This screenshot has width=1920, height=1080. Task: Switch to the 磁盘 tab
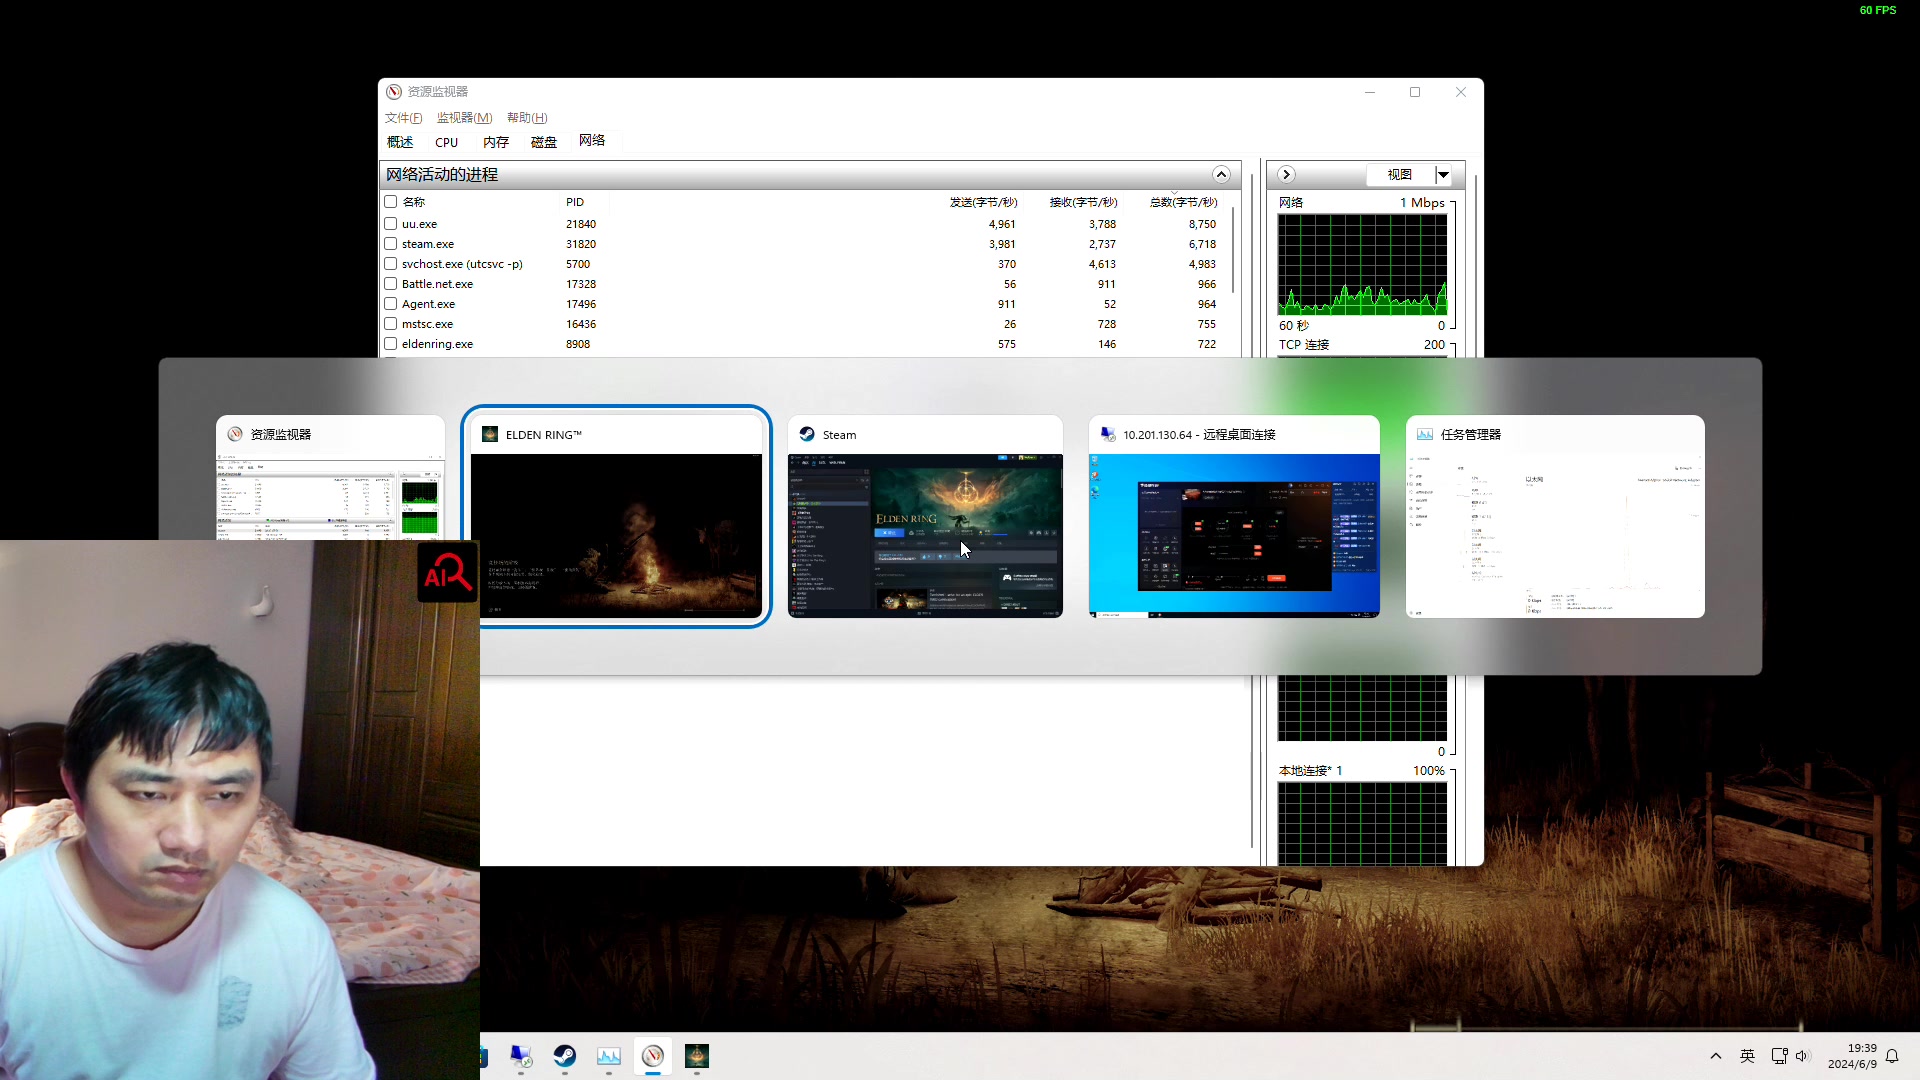pos(544,142)
